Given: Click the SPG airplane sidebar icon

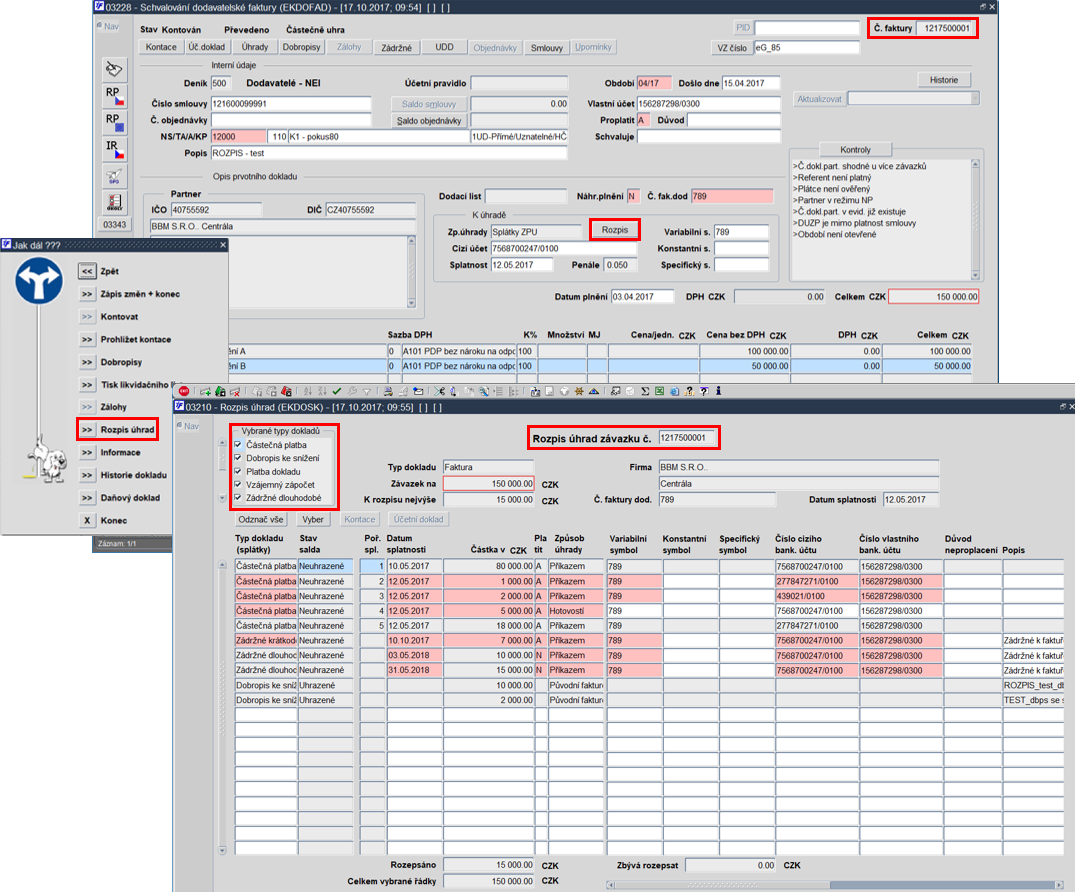Looking at the screenshot, I should pos(114,176).
